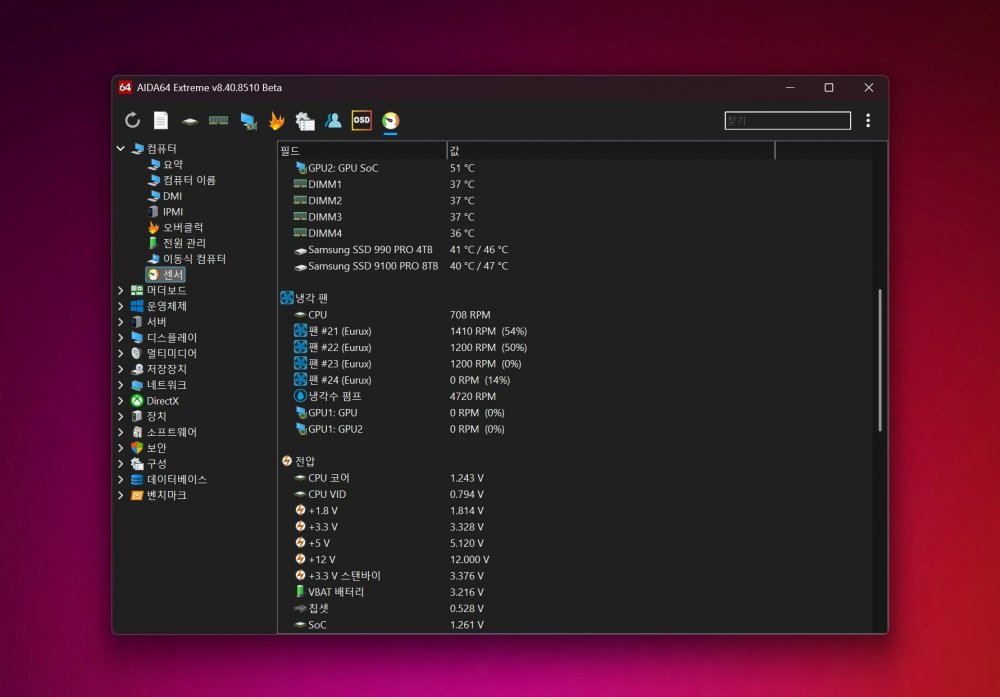Expand the 운영체제 node chevron
1000x697 pixels.
(121, 306)
